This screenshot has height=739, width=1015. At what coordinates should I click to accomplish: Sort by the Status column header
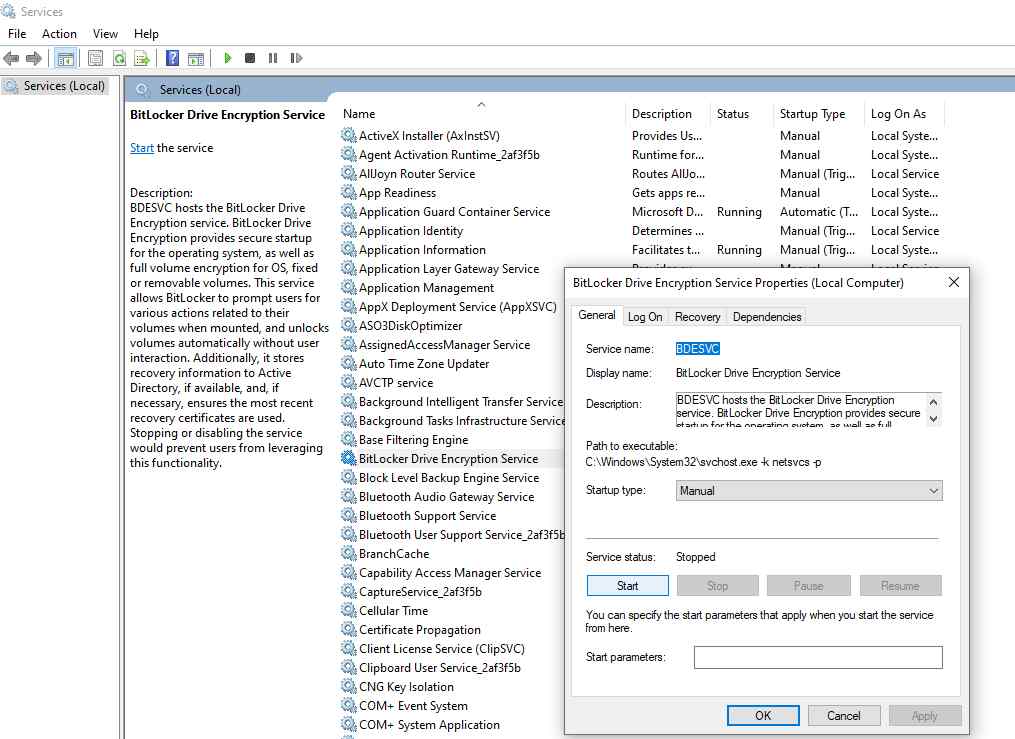pyautogui.click(x=742, y=113)
